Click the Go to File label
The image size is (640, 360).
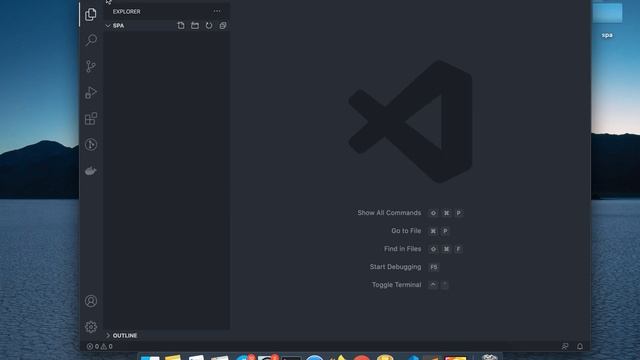tap(406, 231)
